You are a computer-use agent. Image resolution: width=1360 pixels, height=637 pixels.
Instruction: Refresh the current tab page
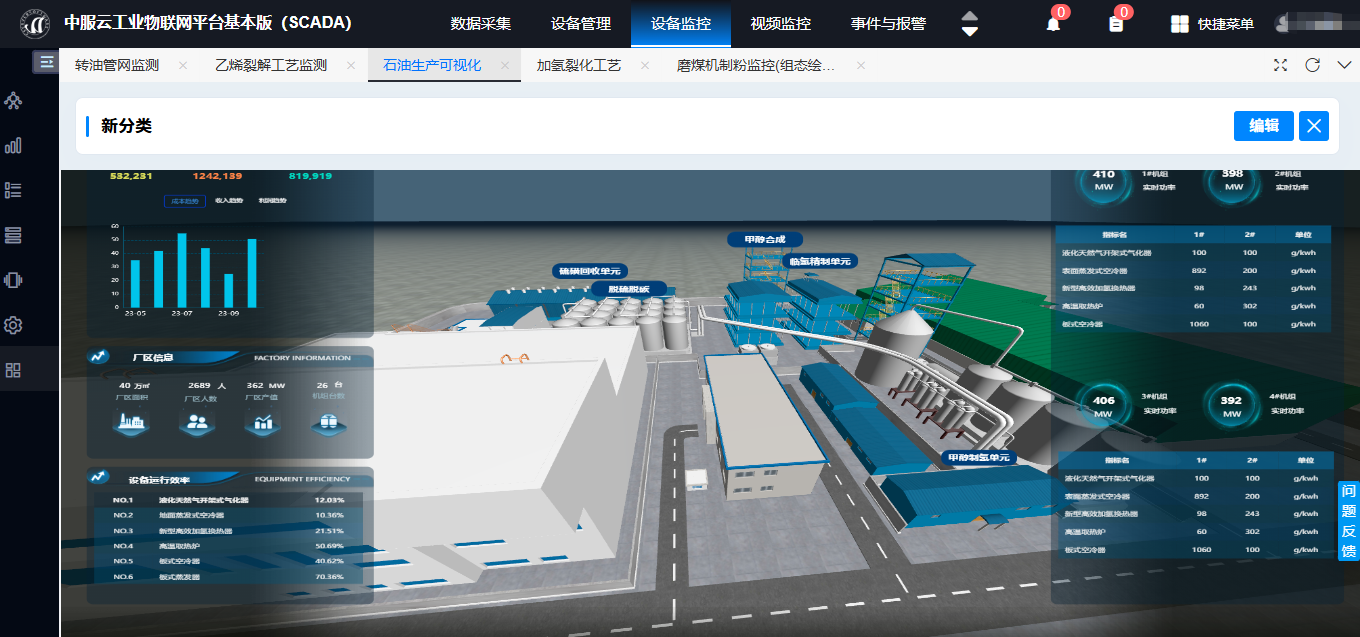(x=1312, y=65)
